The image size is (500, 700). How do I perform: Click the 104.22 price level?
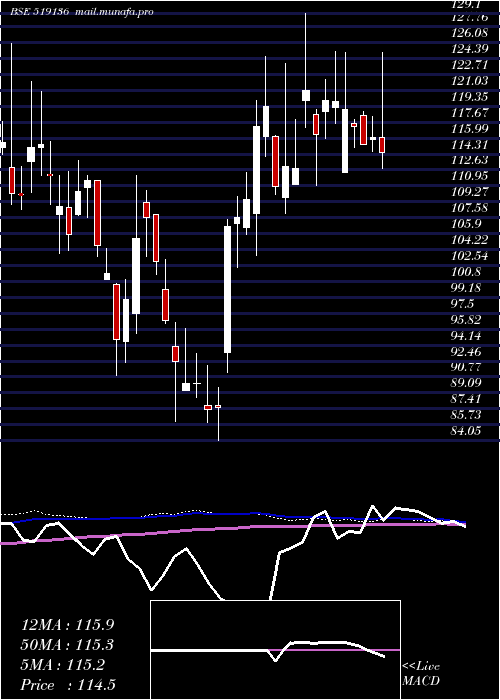point(472,240)
